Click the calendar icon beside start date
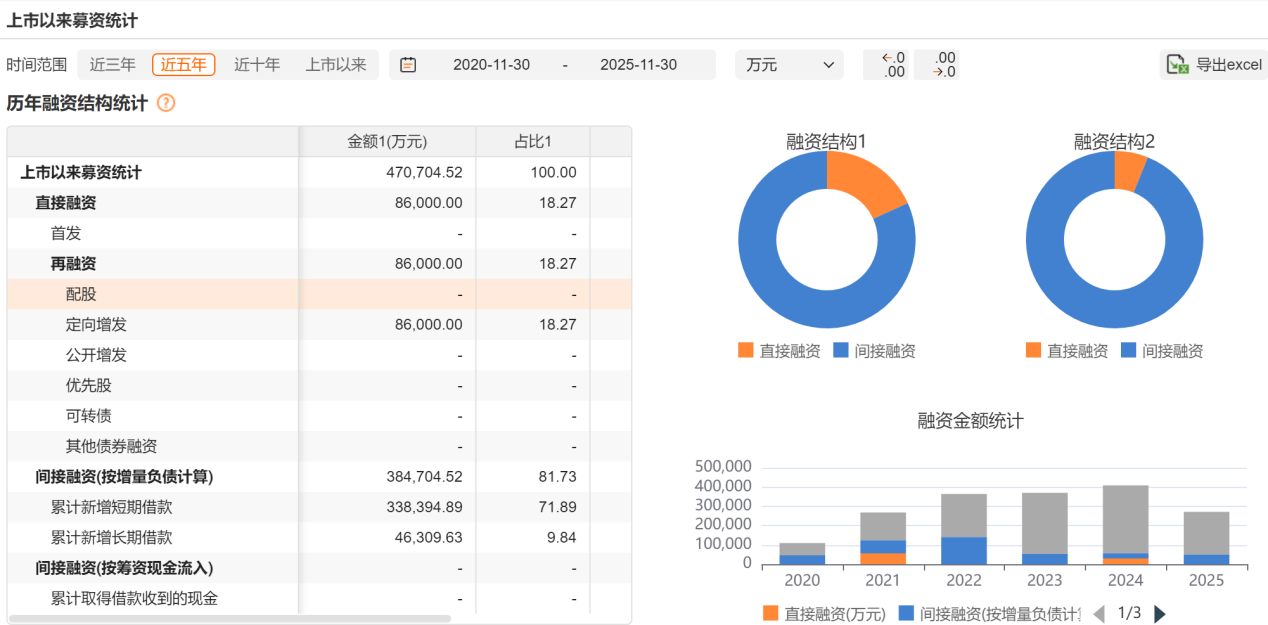 408,65
